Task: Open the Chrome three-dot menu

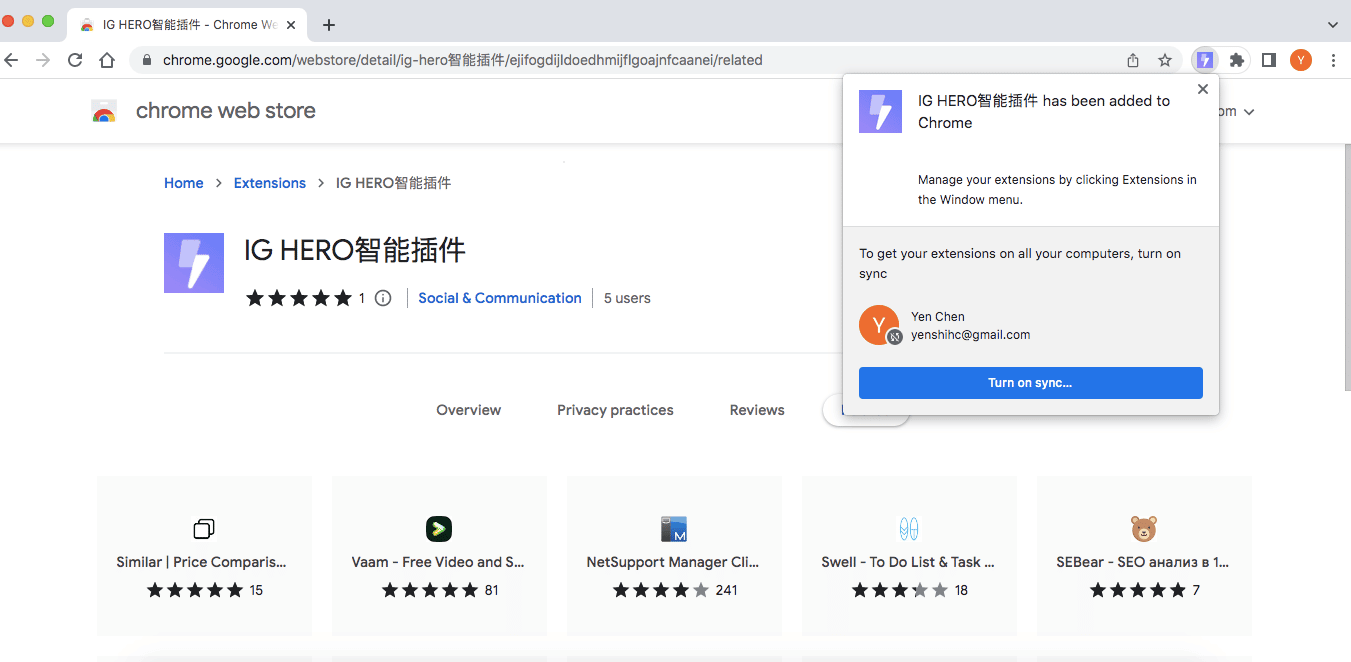Action: coord(1333,60)
